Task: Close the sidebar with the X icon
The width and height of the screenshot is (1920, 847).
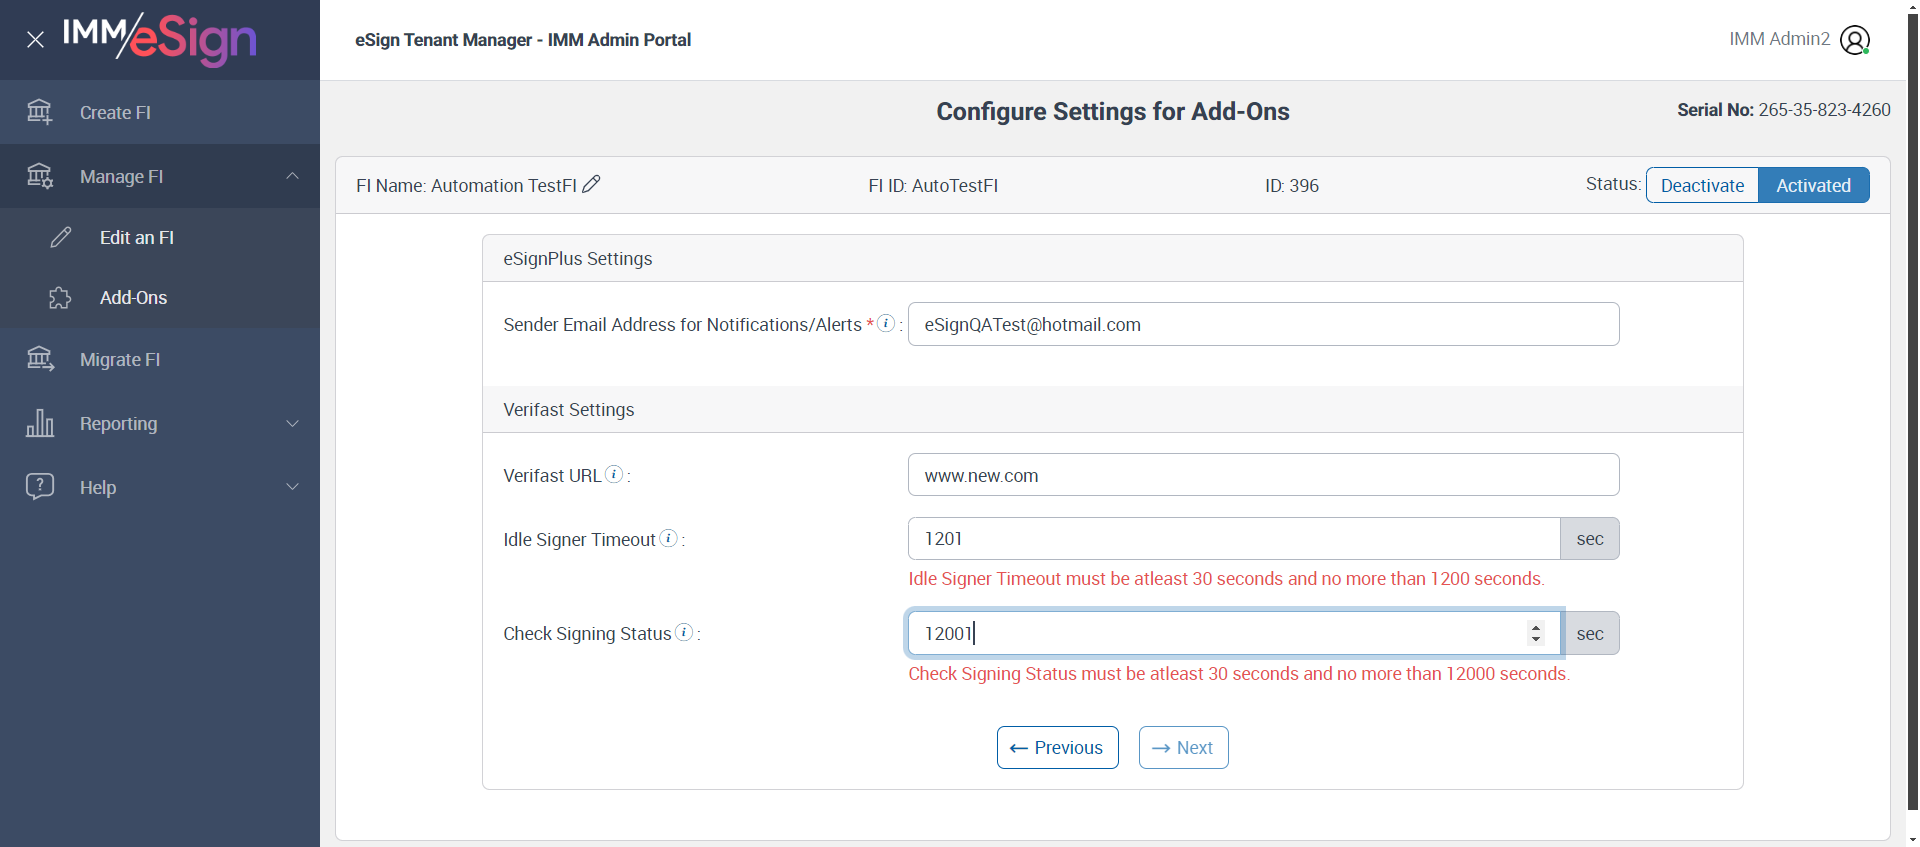Action: click(35, 40)
